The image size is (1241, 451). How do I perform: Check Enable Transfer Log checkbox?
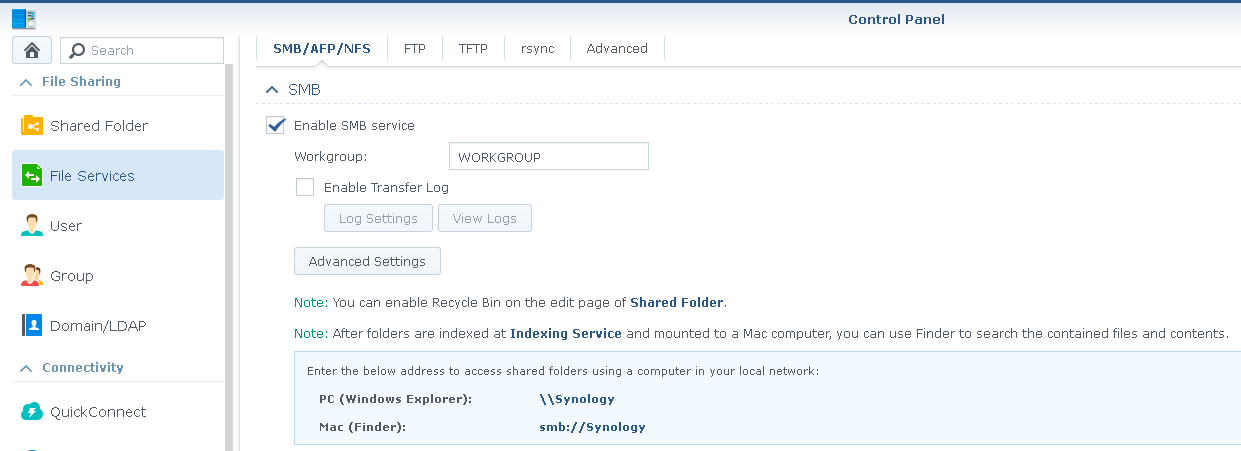coord(305,187)
